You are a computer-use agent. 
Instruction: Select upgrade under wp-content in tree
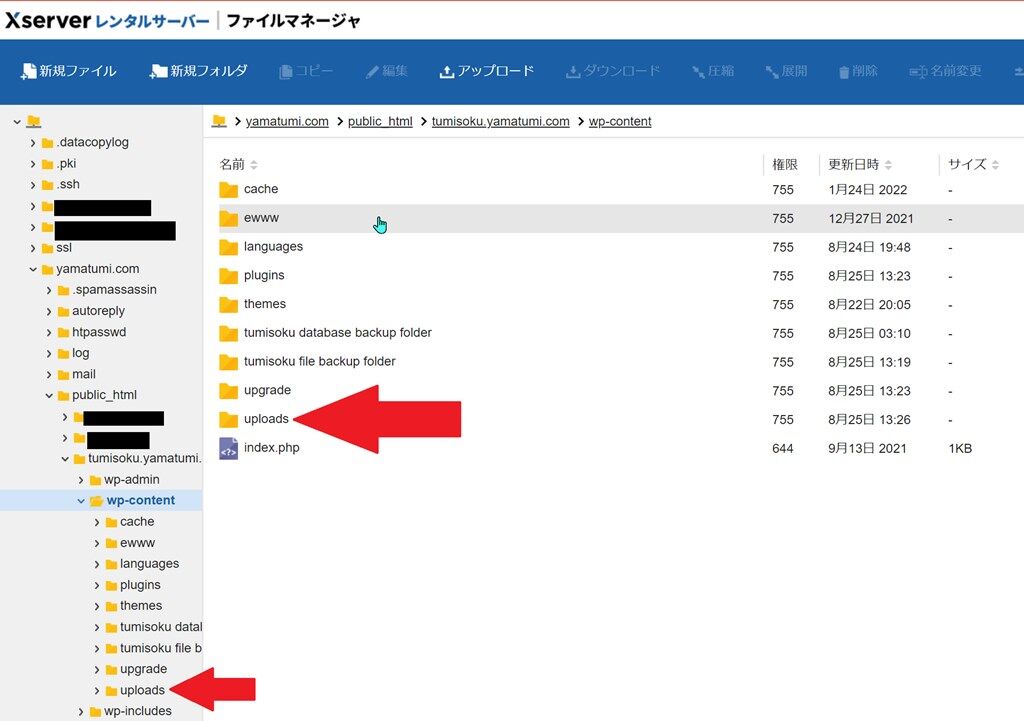[x=143, y=669]
